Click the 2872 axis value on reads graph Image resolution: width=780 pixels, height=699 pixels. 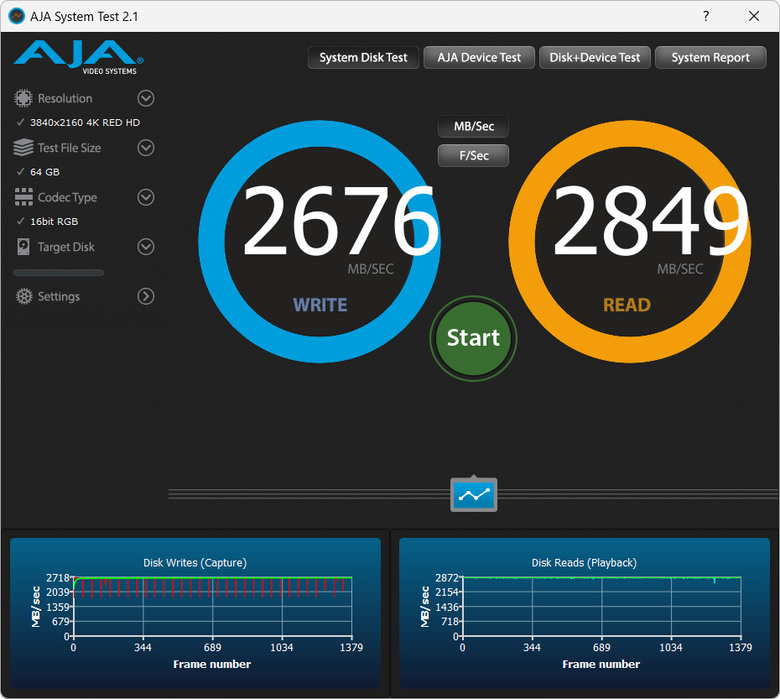click(x=447, y=578)
